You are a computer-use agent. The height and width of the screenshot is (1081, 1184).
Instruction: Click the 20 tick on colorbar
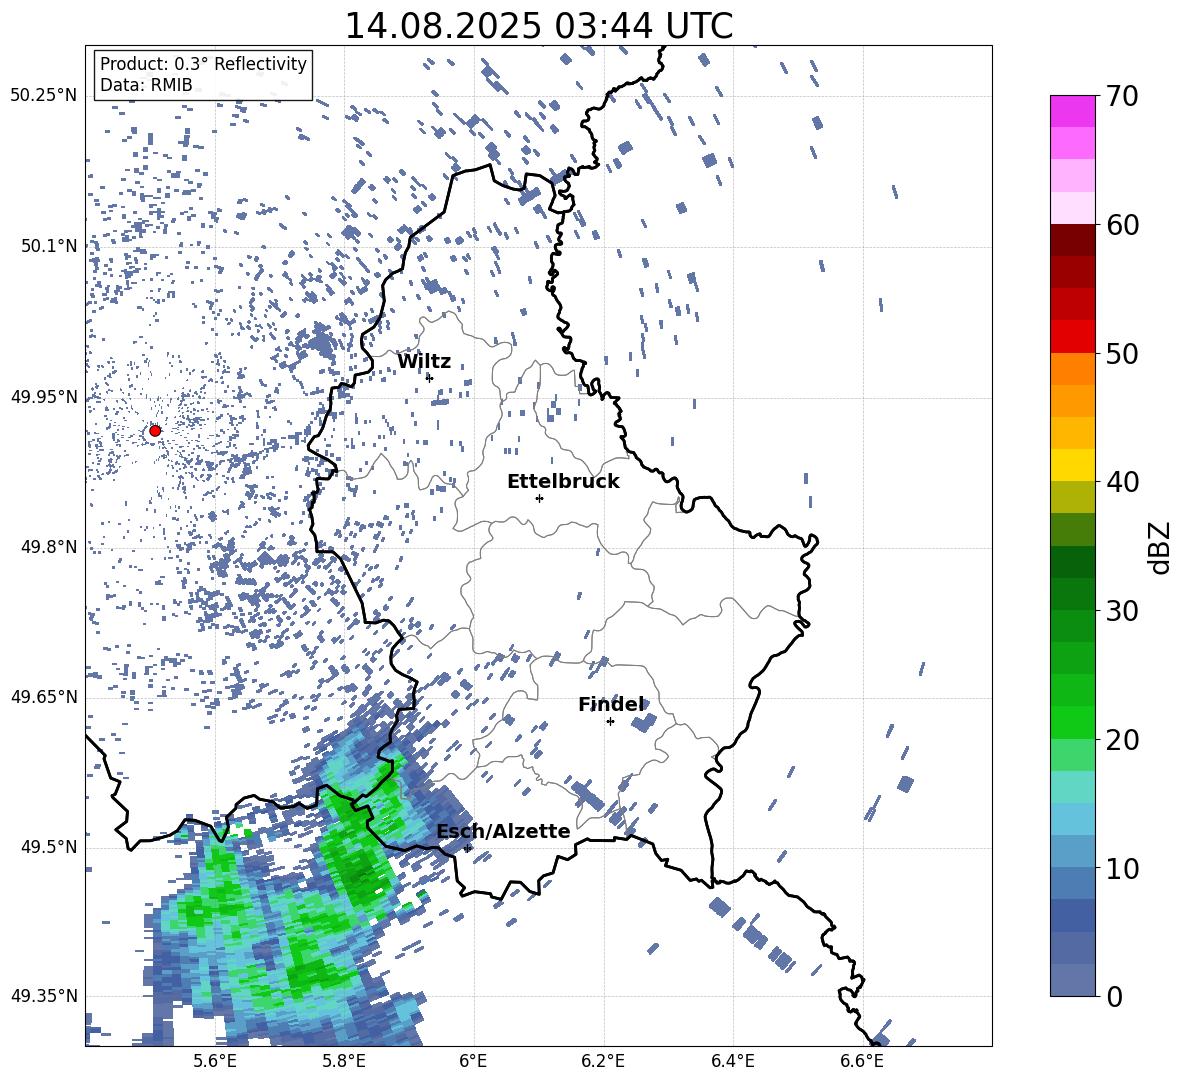1122,739
